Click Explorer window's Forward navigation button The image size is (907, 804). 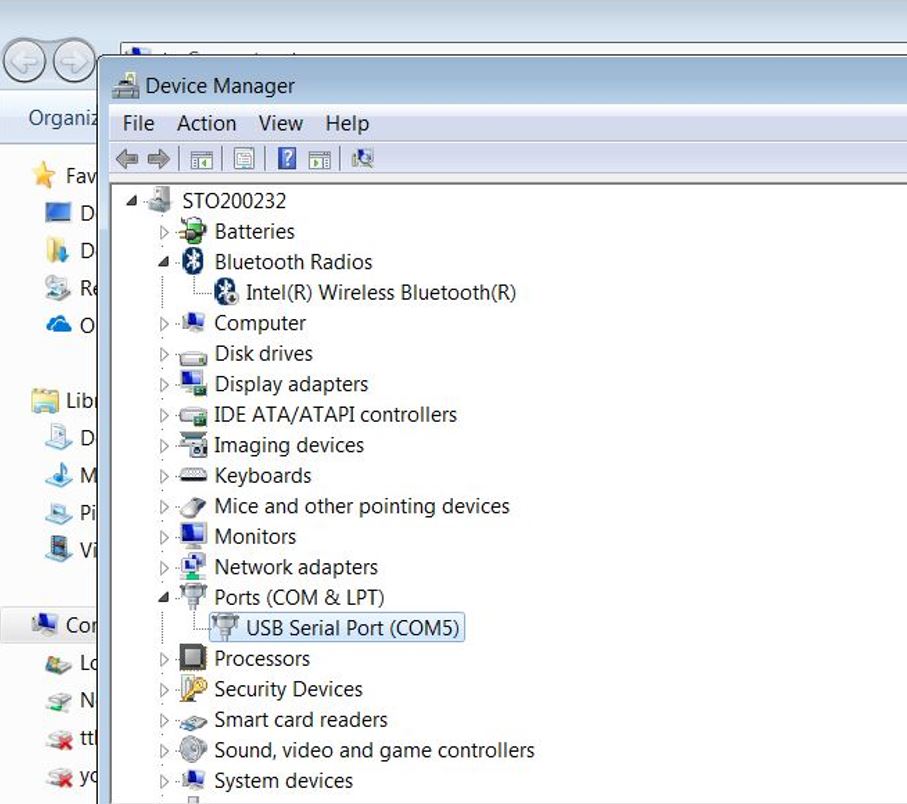(73, 61)
